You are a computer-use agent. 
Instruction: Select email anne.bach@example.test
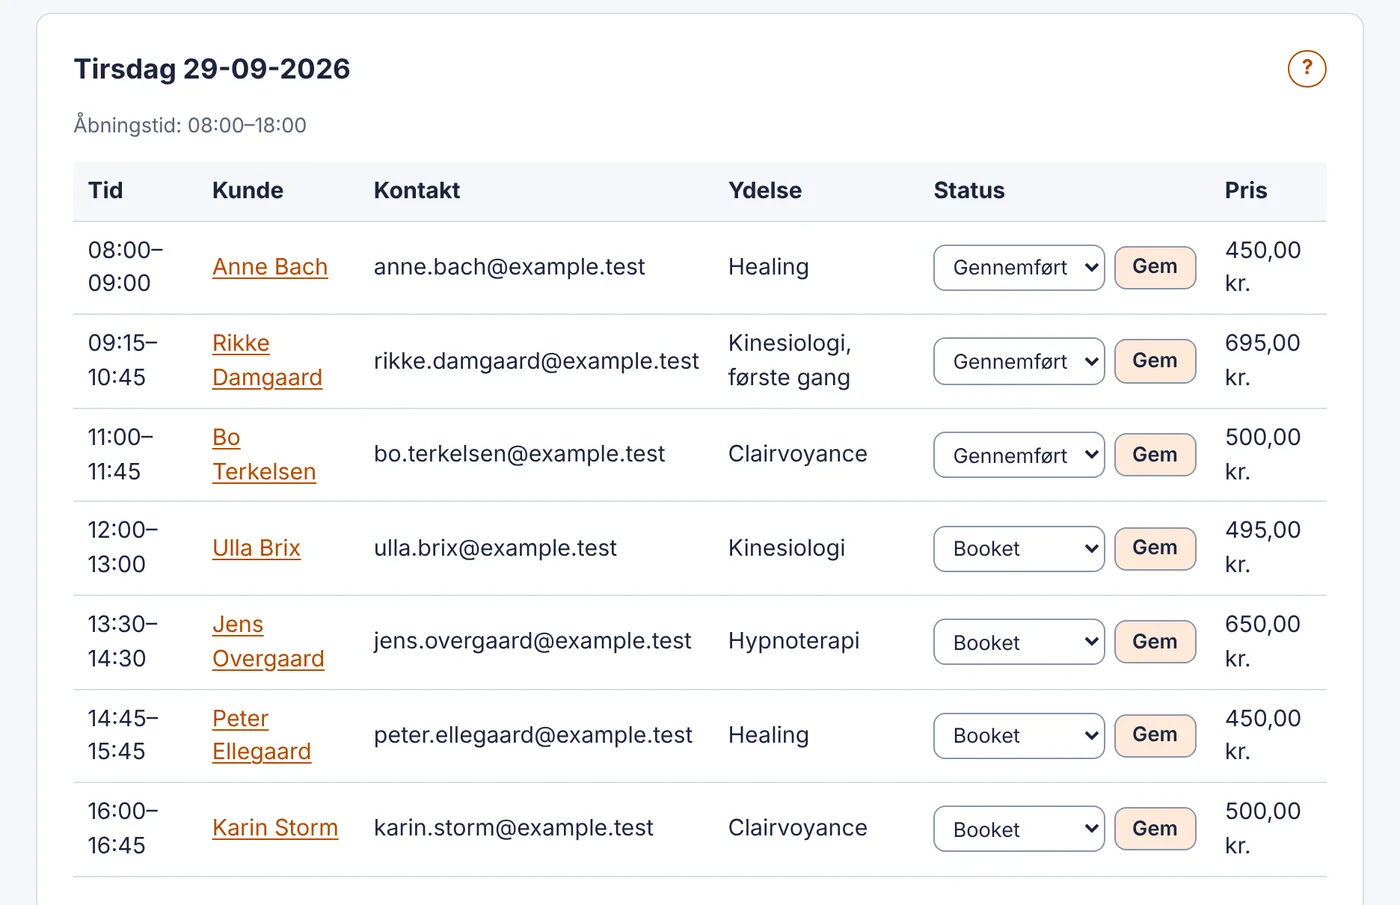point(509,267)
